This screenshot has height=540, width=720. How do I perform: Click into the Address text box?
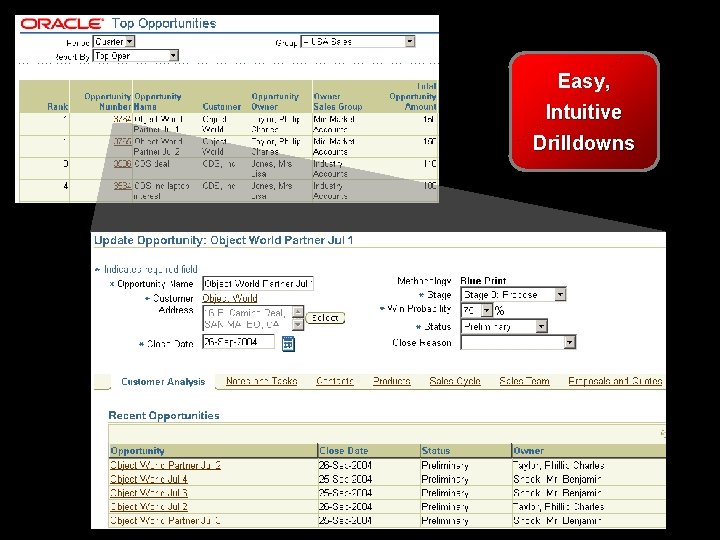[x=247, y=318]
